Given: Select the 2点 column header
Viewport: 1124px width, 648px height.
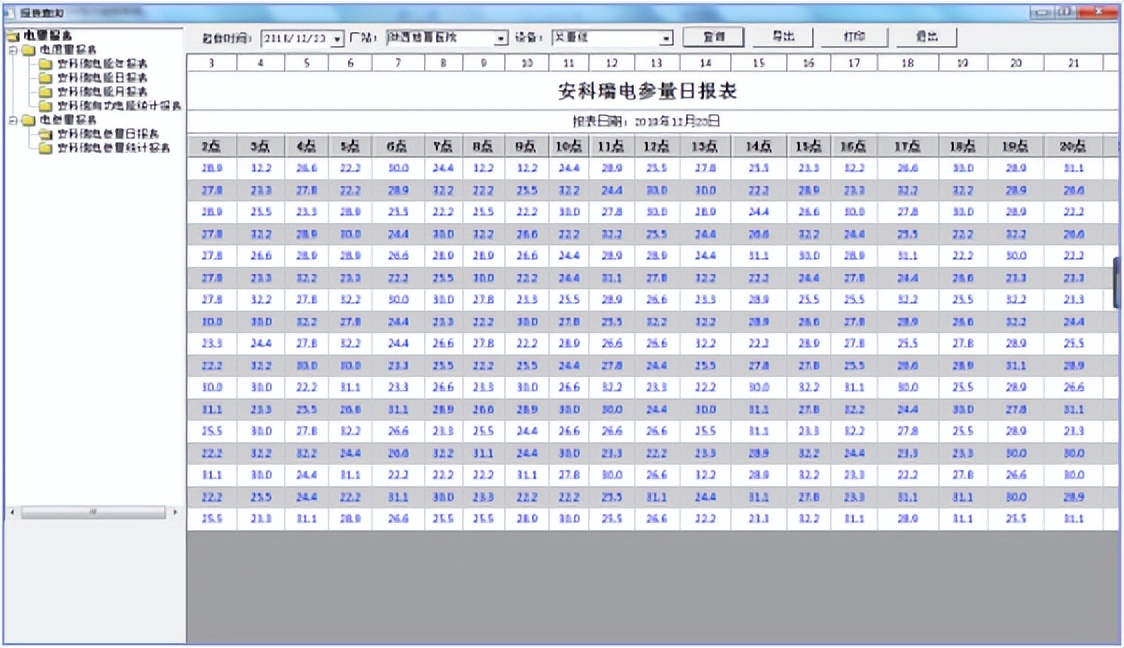Looking at the screenshot, I should tap(210, 145).
